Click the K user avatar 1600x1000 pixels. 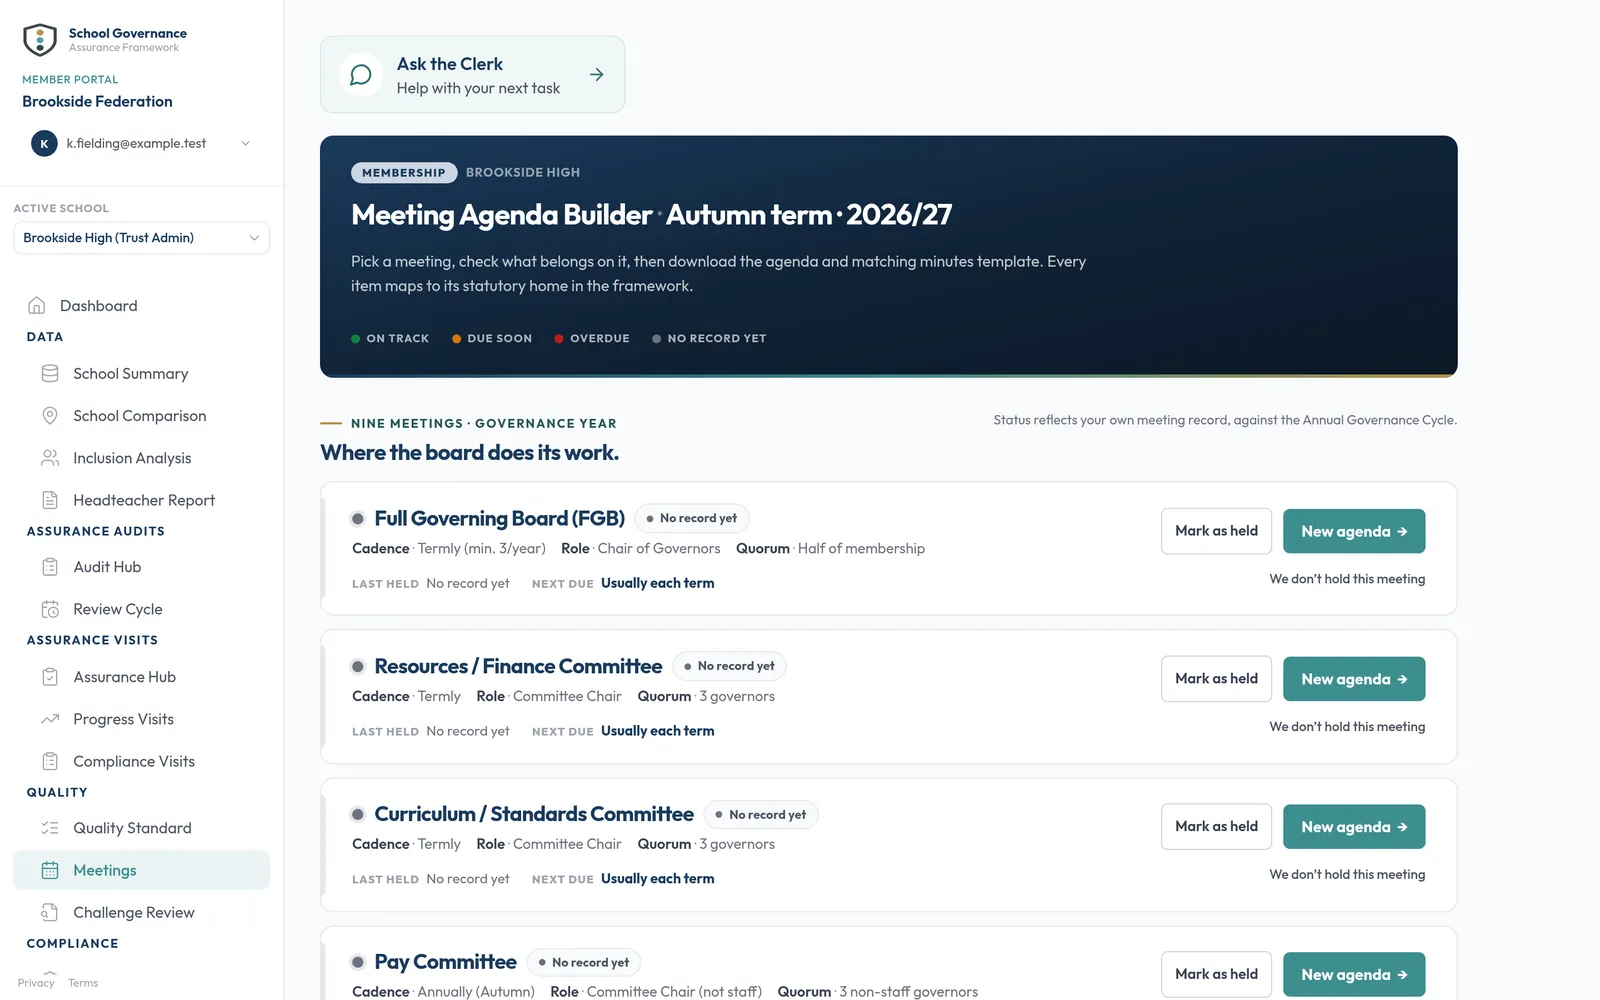[x=44, y=143]
